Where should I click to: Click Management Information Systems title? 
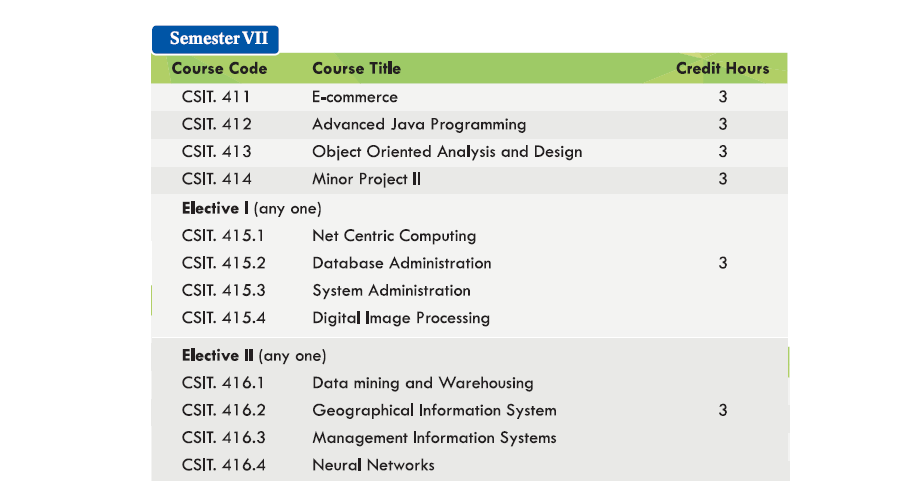tap(434, 438)
